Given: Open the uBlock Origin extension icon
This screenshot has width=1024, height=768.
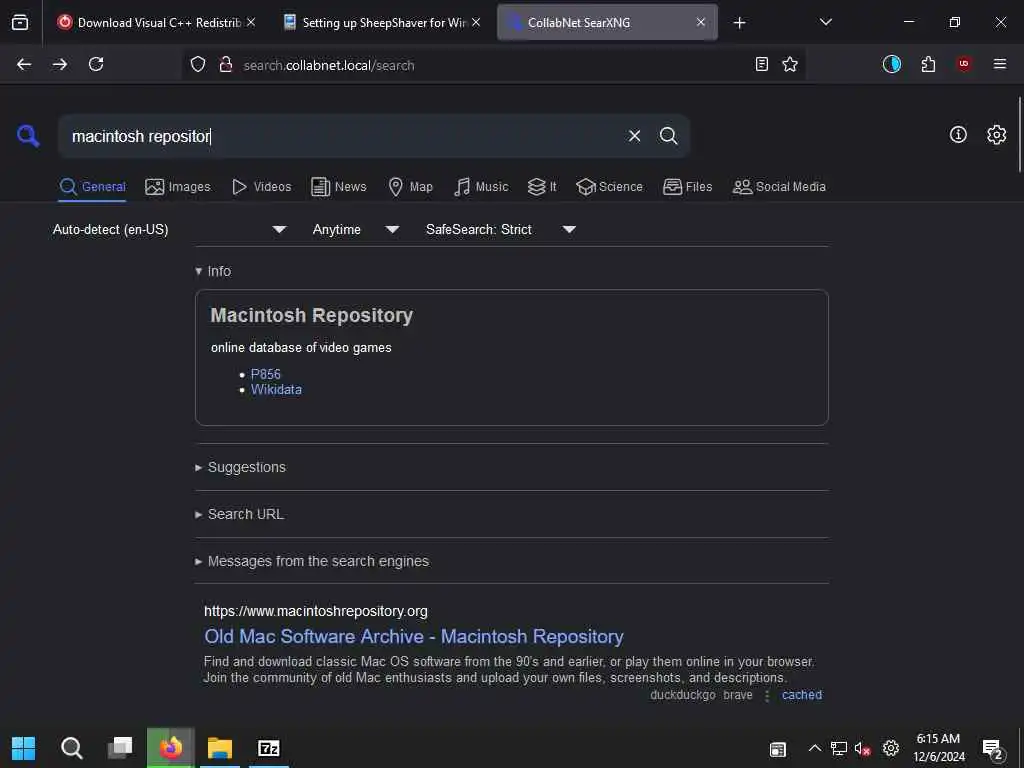Looking at the screenshot, I should [x=964, y=64].
